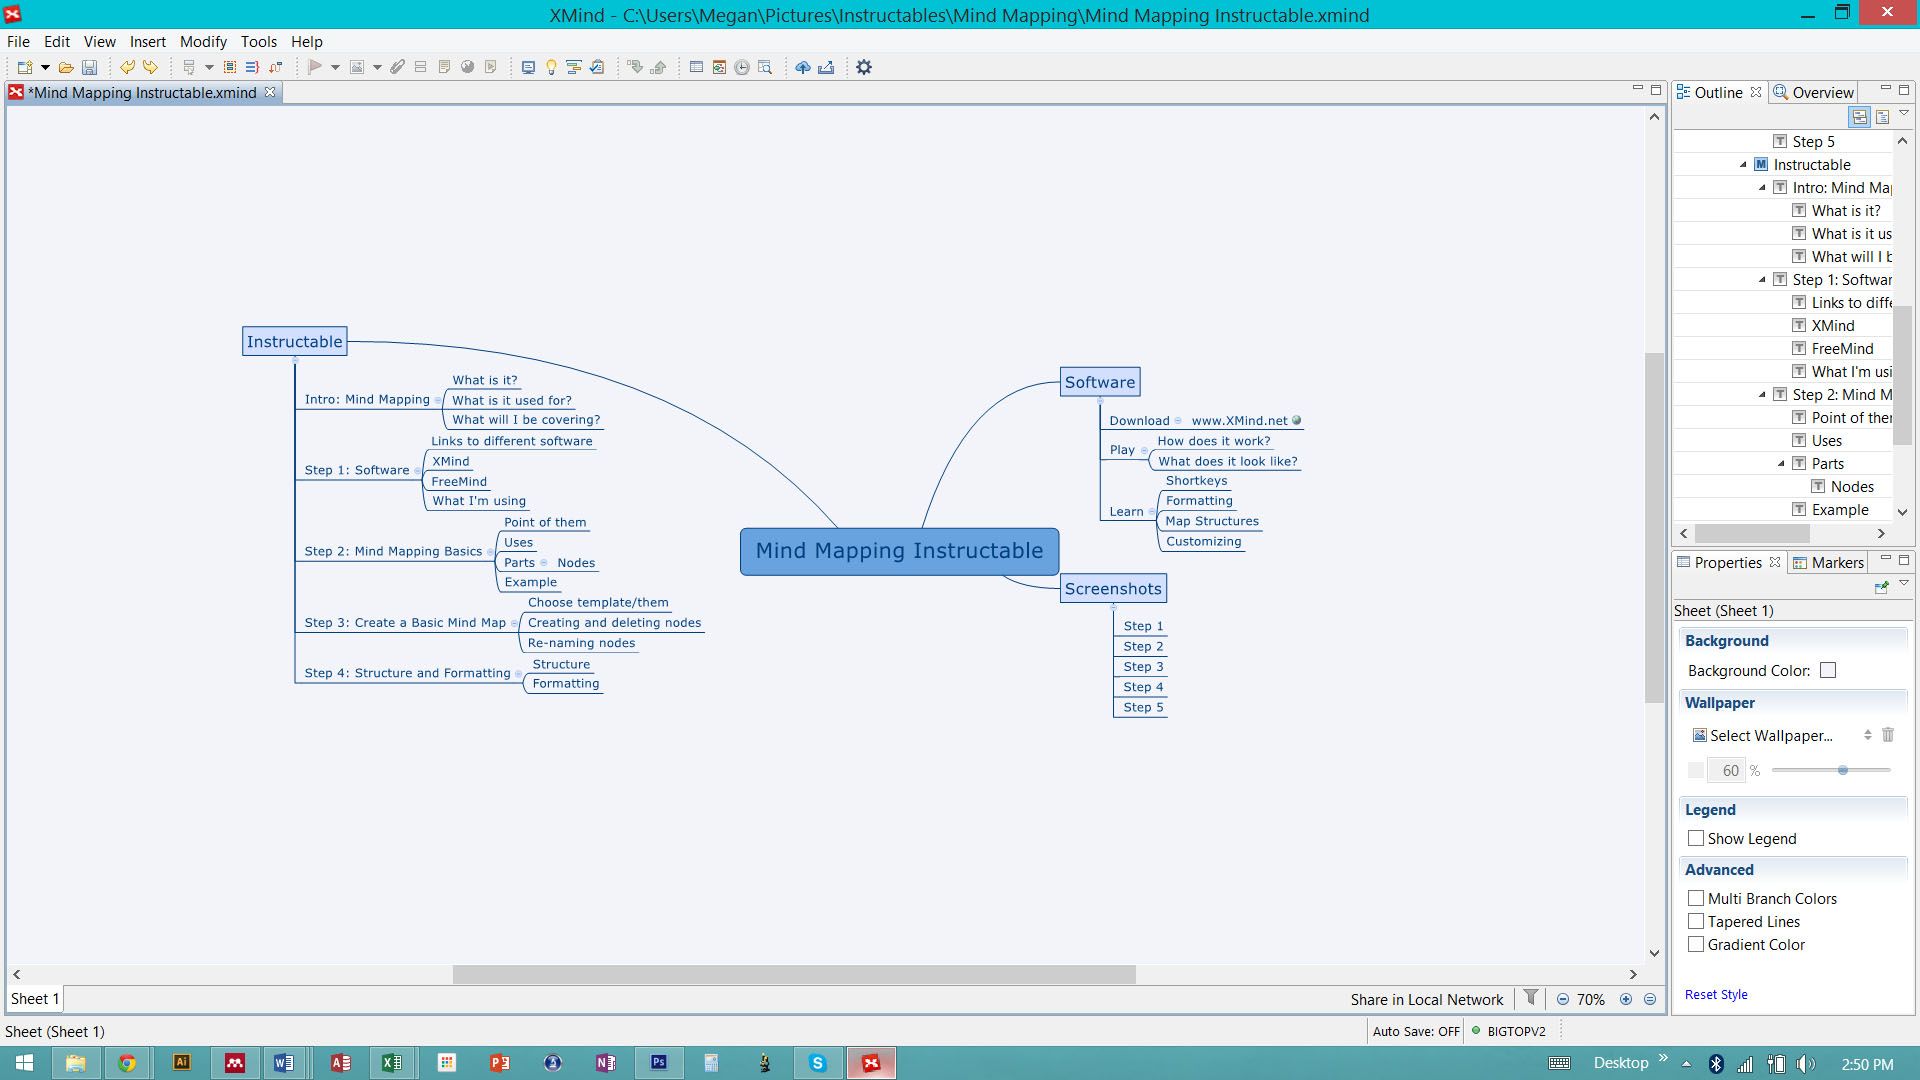The height and width of the screenshot is (1080, 1920).
Task: Save the mind map workbook
Action: pos(89,67)
